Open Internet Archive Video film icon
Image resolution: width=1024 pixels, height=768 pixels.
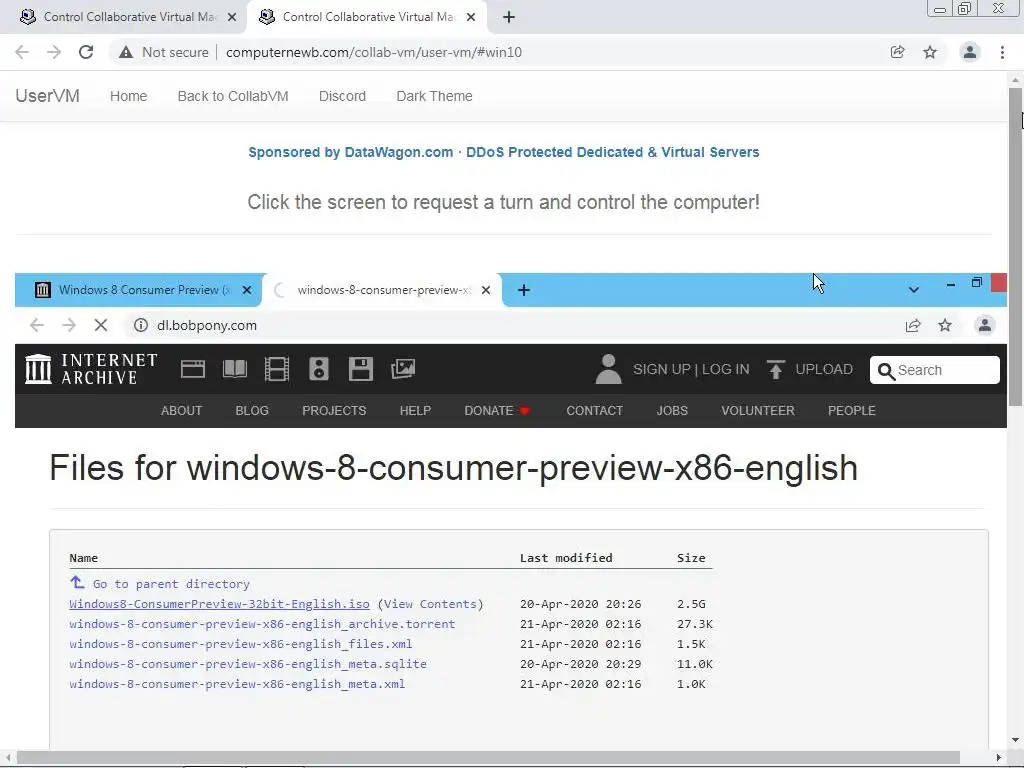pyautogui.click(x=276, y=369)
